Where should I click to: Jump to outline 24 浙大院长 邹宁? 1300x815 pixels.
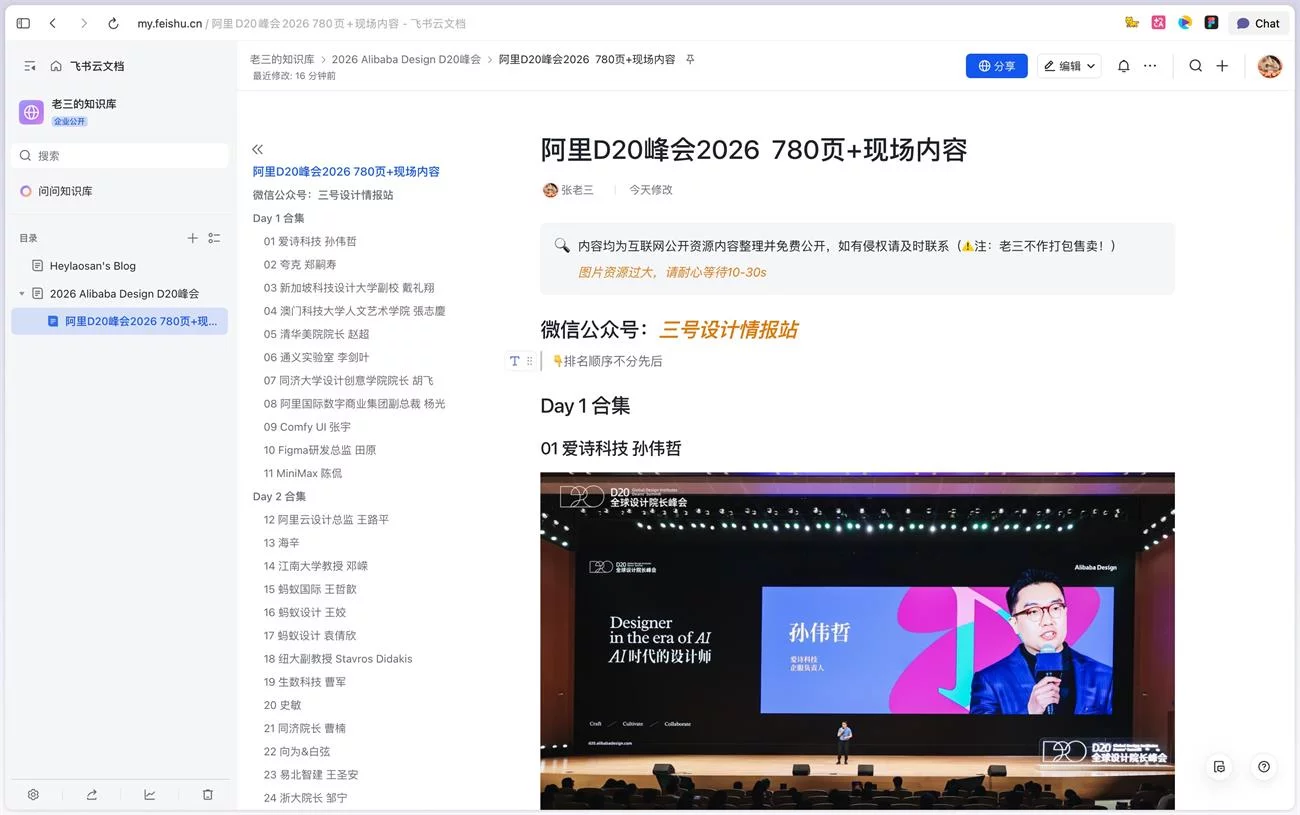click(x=306, y=798)
